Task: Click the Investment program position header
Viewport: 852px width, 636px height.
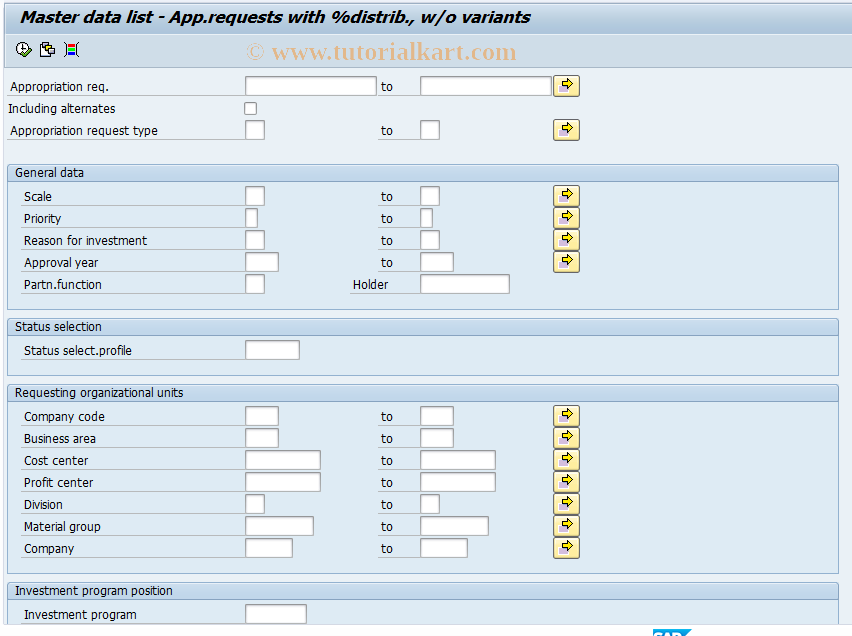Action: [423, 591]
